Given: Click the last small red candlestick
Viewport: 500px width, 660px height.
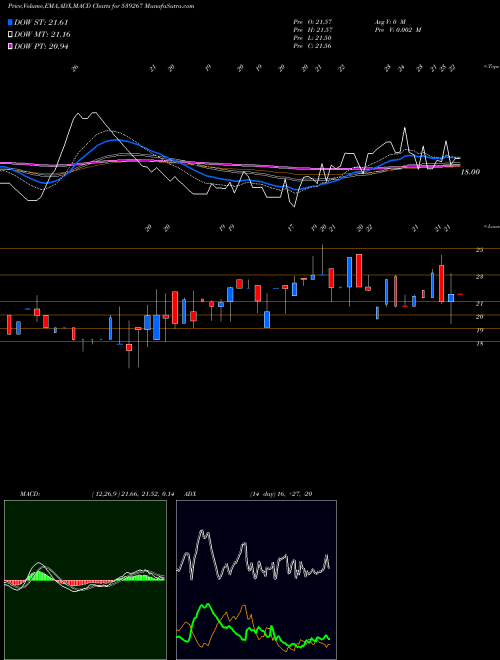Looking at the screenshot, I should coord(460,294).
